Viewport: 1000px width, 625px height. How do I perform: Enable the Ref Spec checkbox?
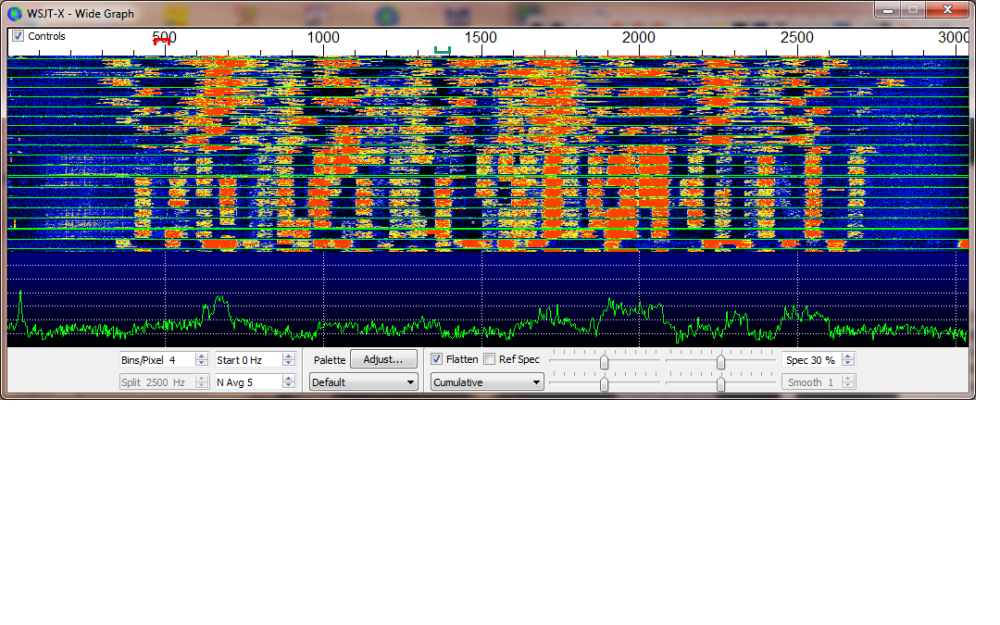pyautogui.click(x=490, y=359)
